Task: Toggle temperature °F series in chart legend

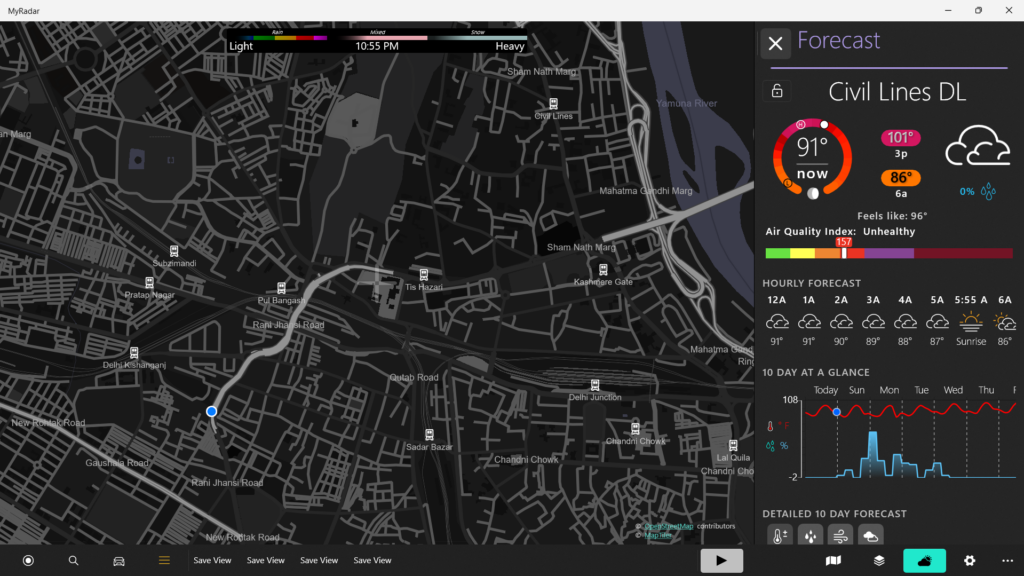Action: point(776,425)
